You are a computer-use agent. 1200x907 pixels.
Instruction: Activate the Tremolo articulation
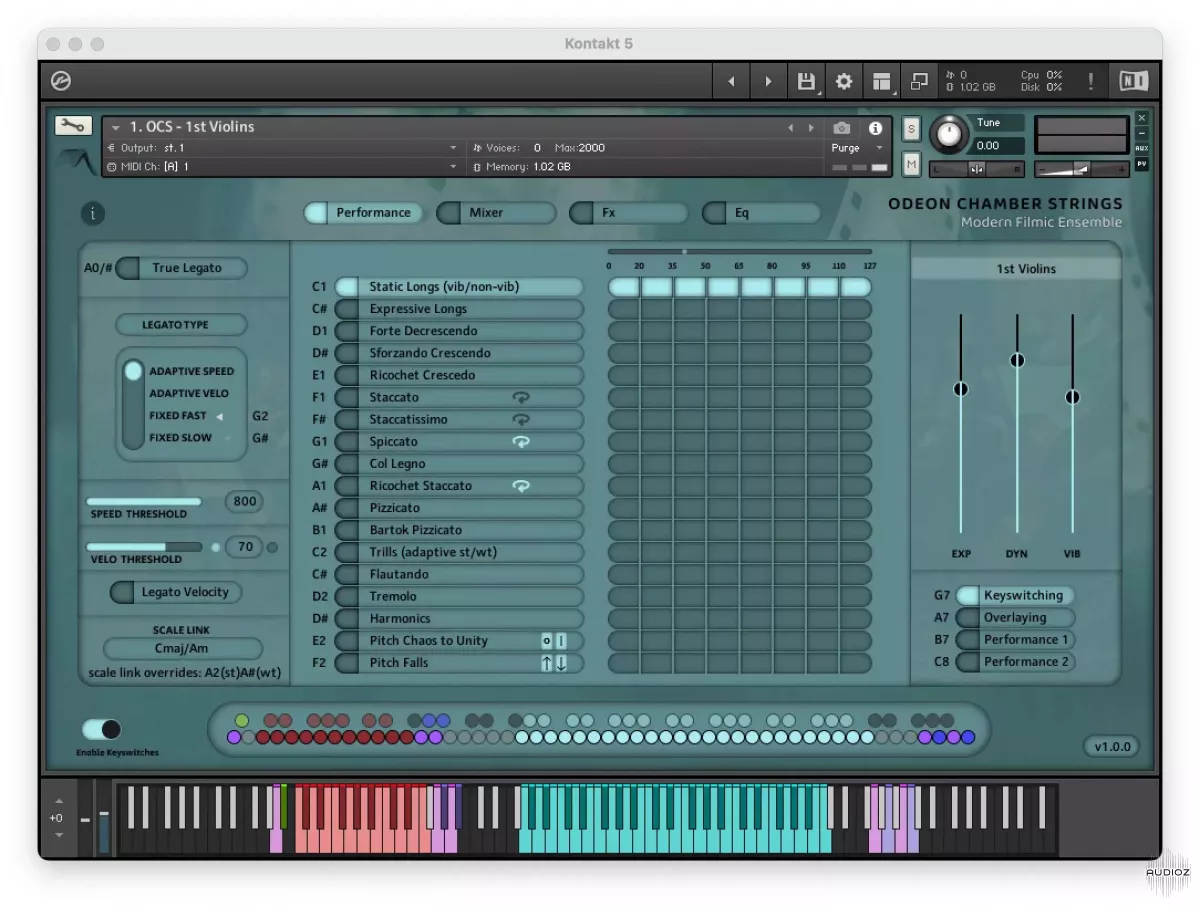click(459, 596)
